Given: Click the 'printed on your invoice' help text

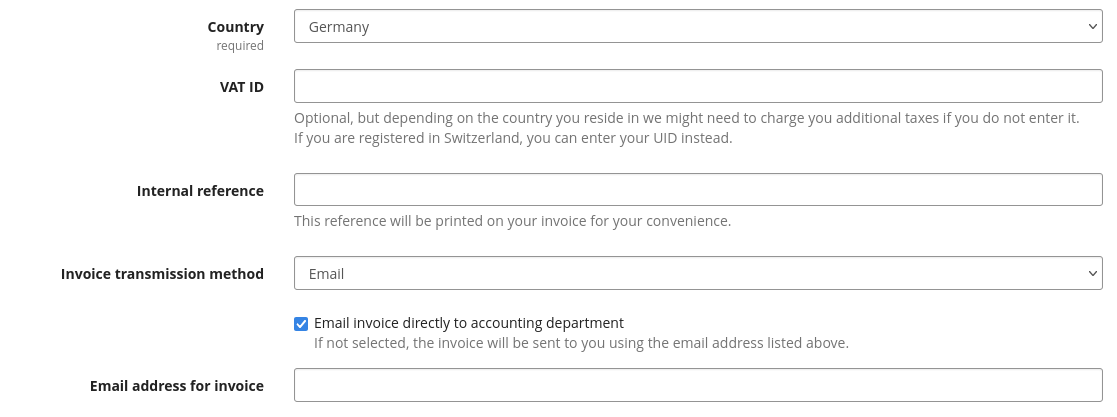Looking at the screenshot, I should 512,221.
